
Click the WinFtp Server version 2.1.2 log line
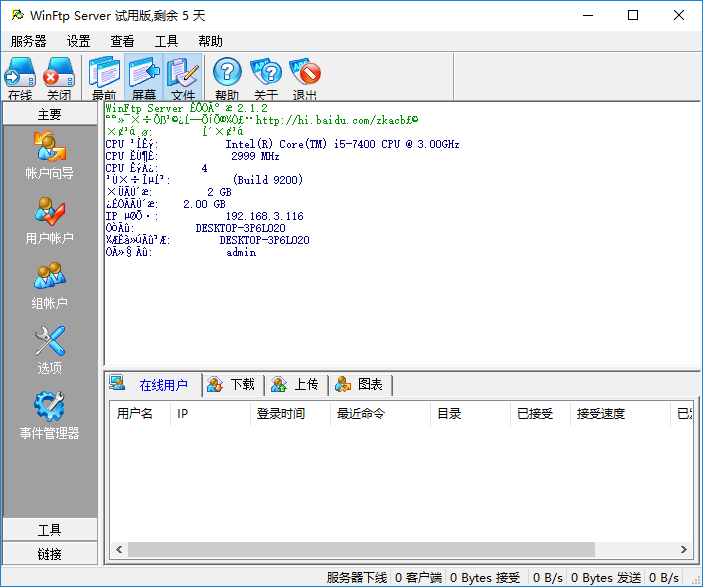(x=187, y=108)
